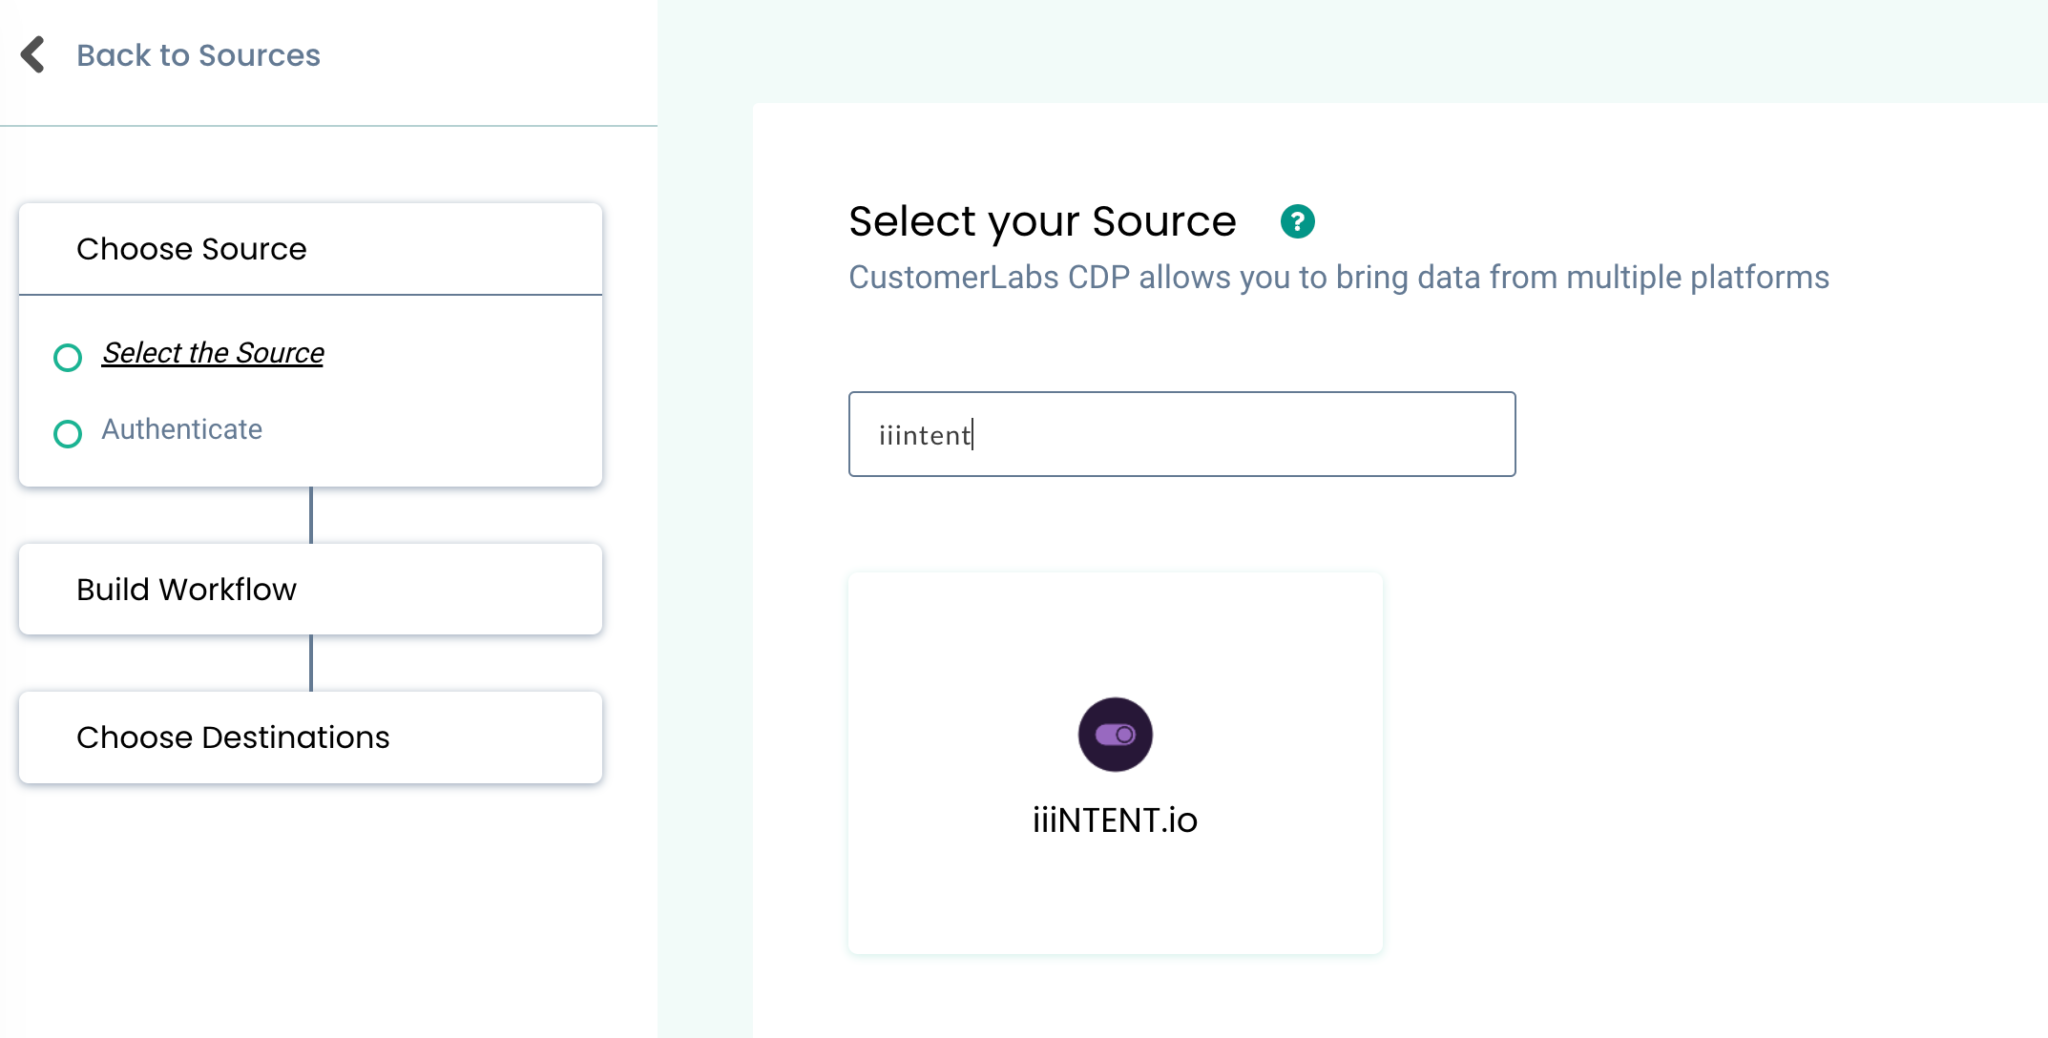Click the CustomerLabs CDP description text
The image size is (2048, 1038).
tap(1339, 277)
